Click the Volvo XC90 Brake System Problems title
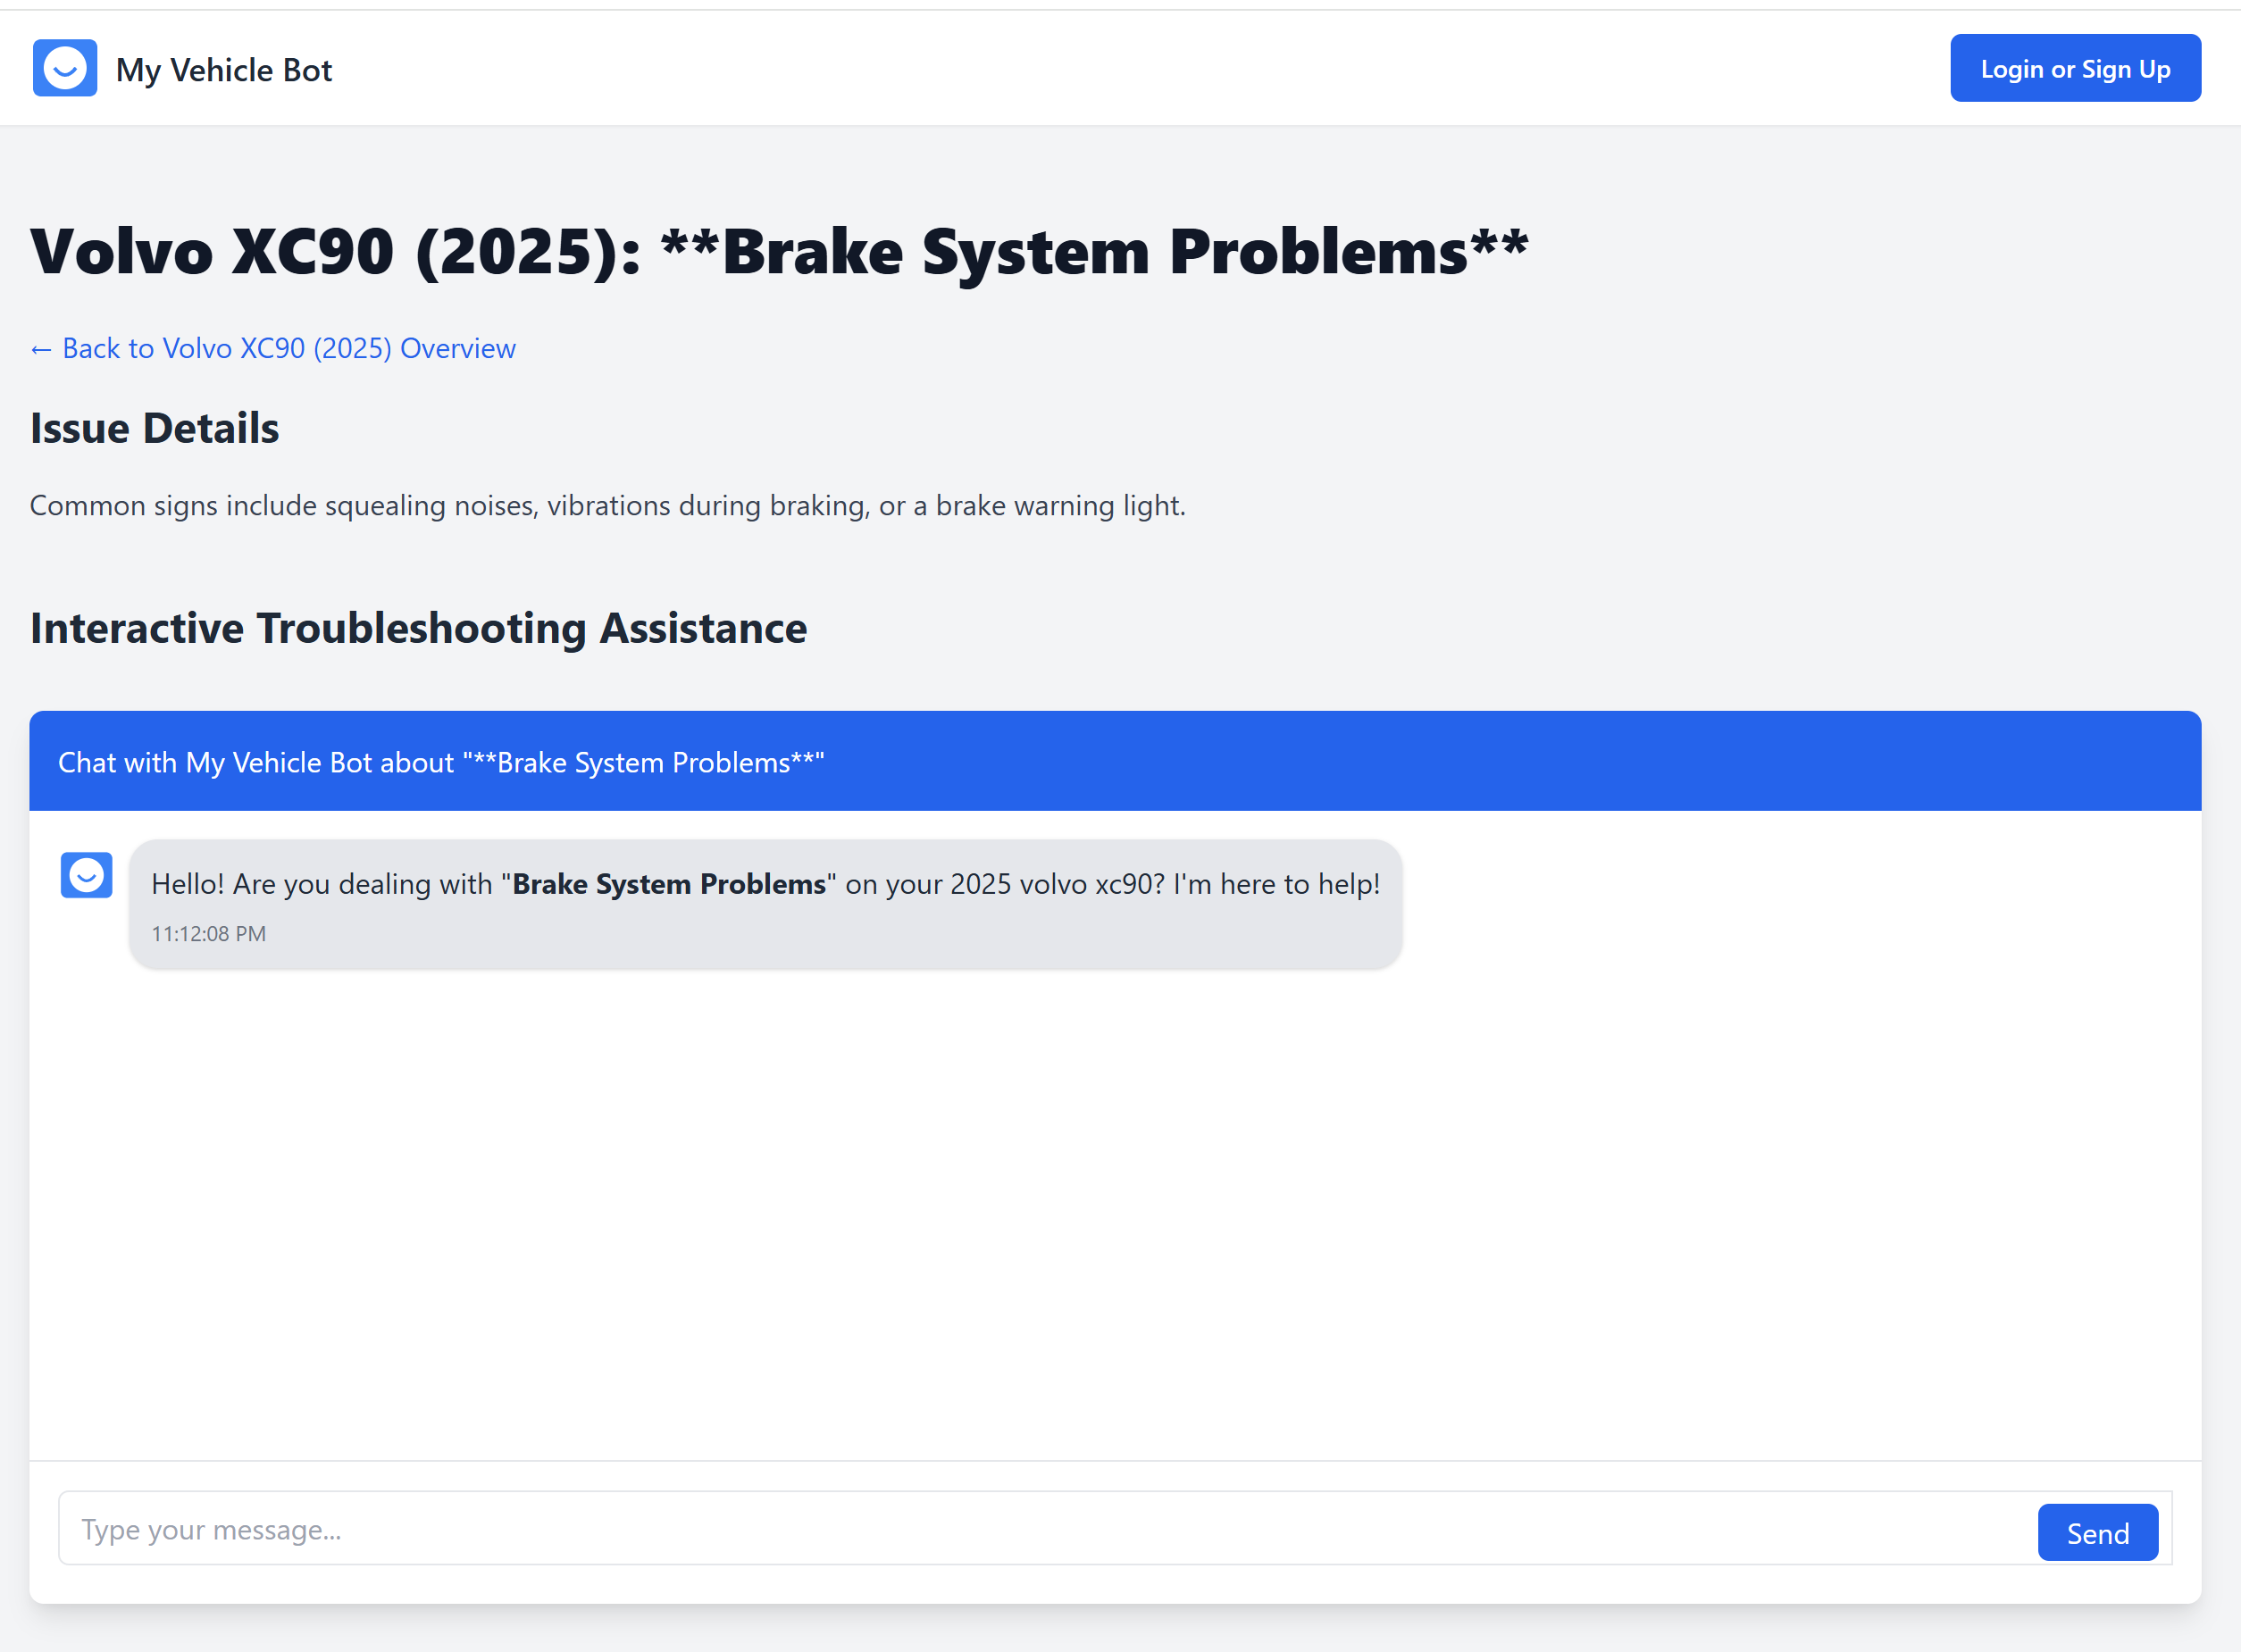 tap(779, 251)
